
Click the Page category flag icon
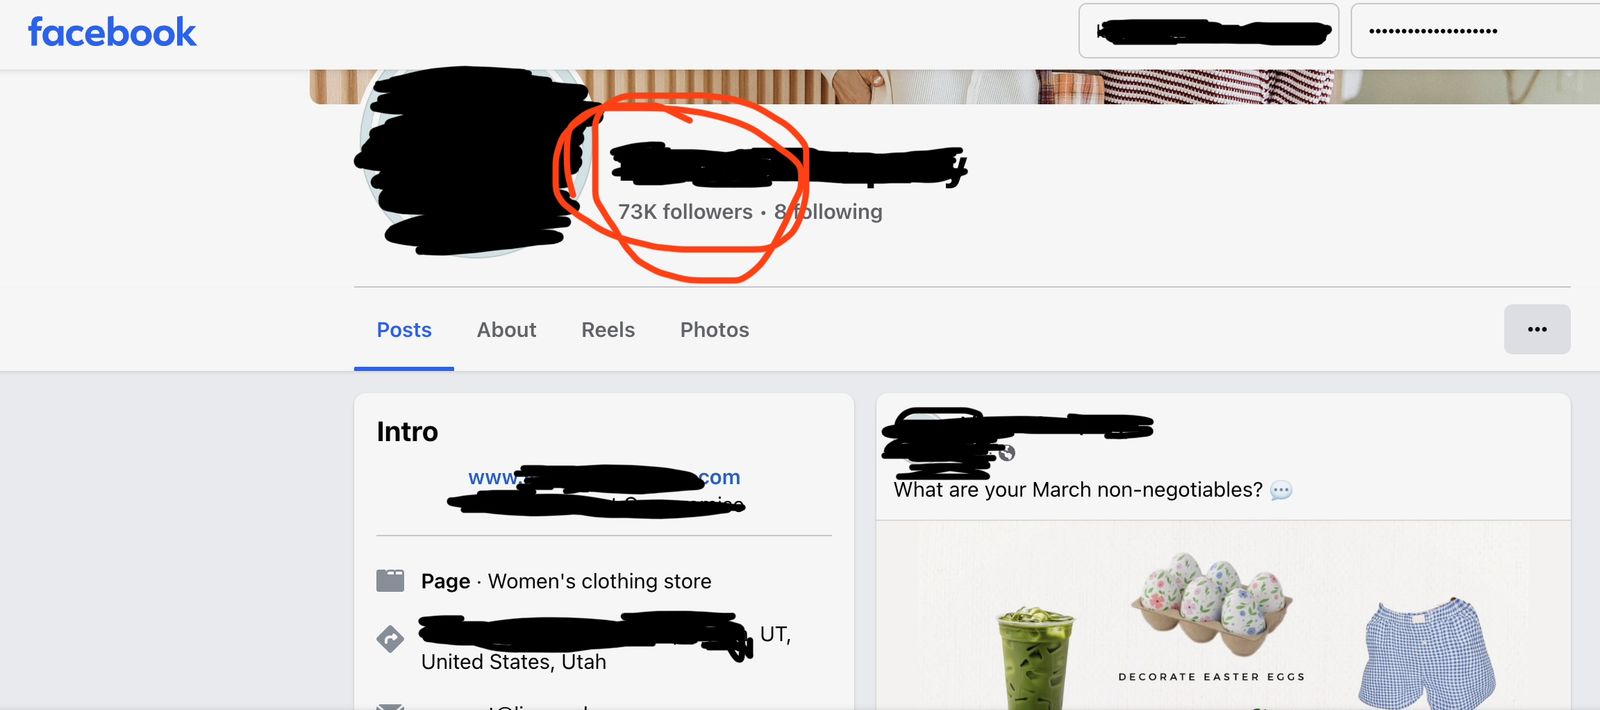point(390,581)
